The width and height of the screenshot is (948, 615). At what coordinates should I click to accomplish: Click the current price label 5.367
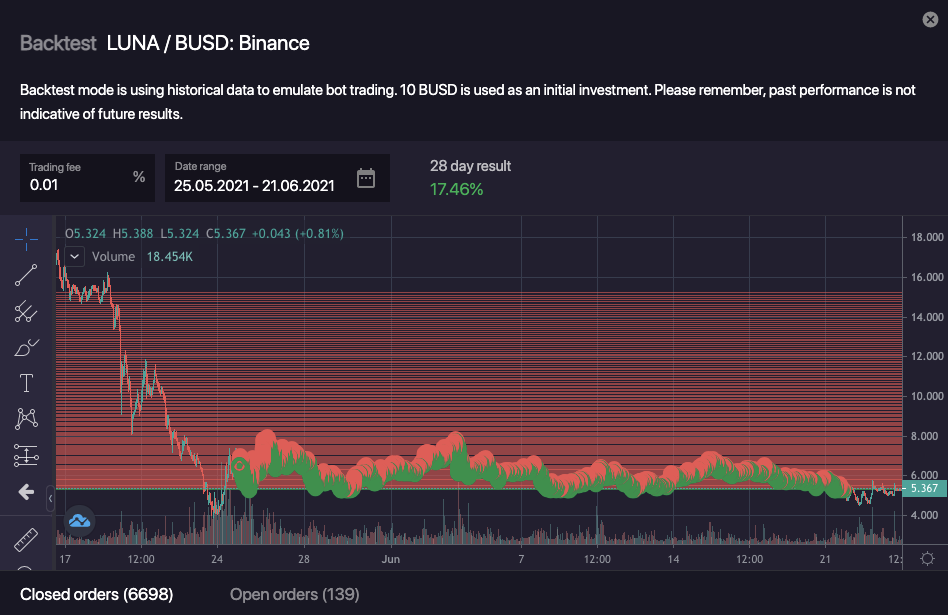tap(921, 489)
